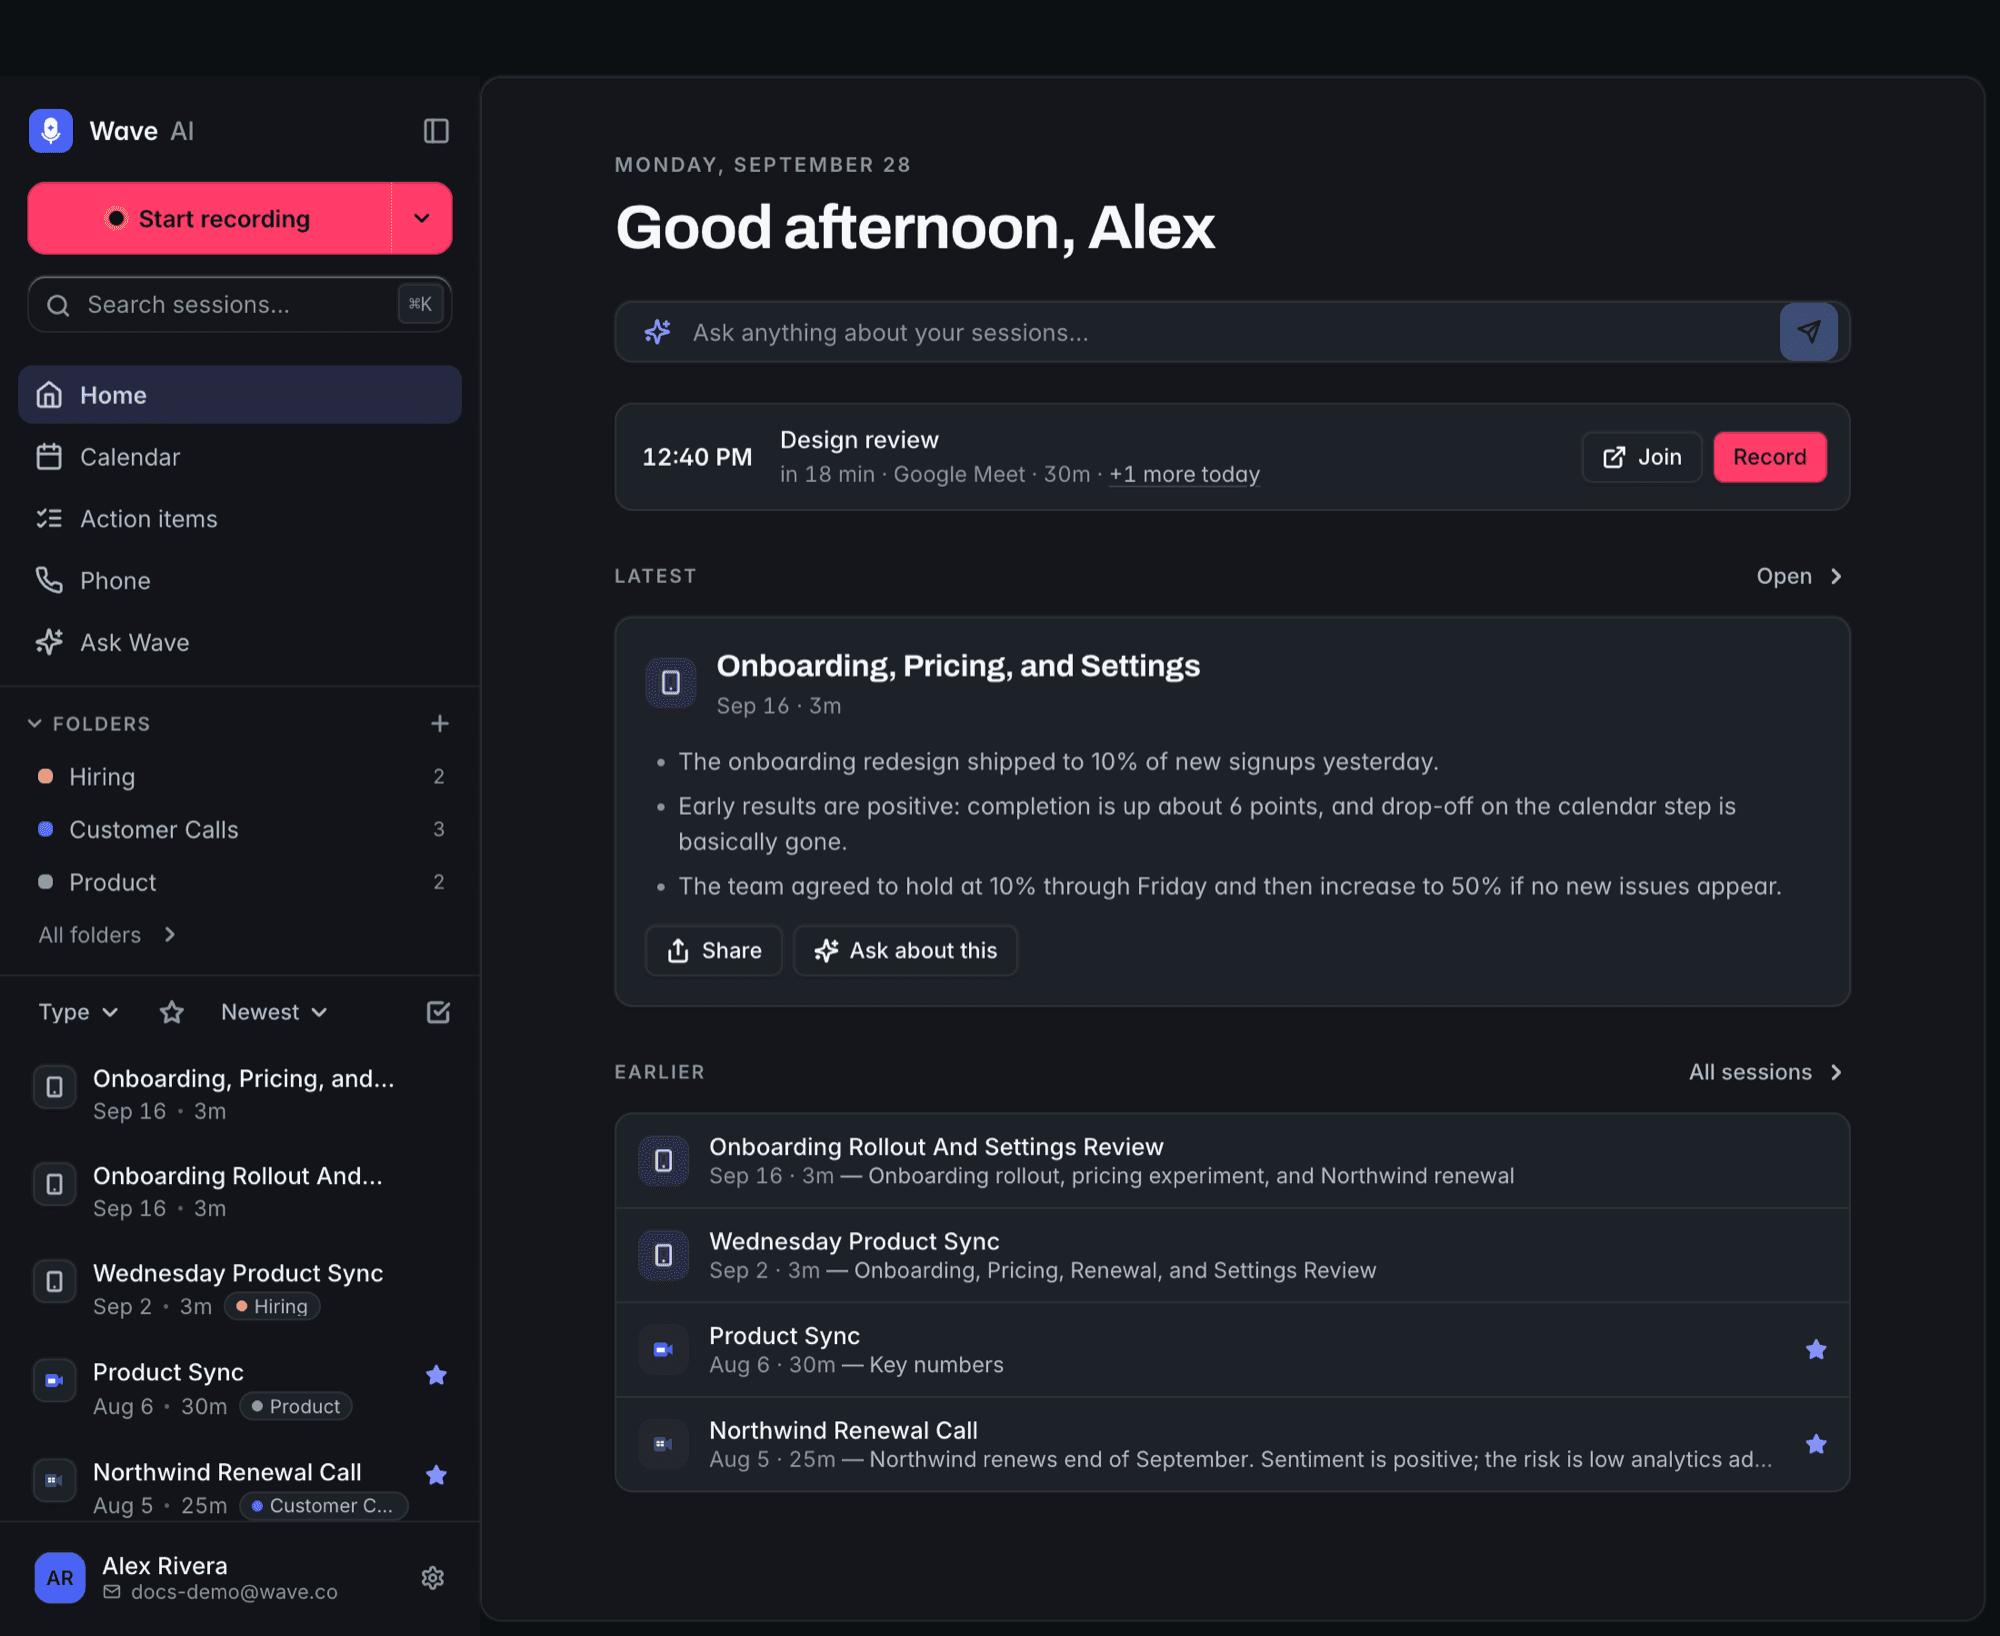Unstar Northwind Renewal Call in sidebar list

point(436,1475)
